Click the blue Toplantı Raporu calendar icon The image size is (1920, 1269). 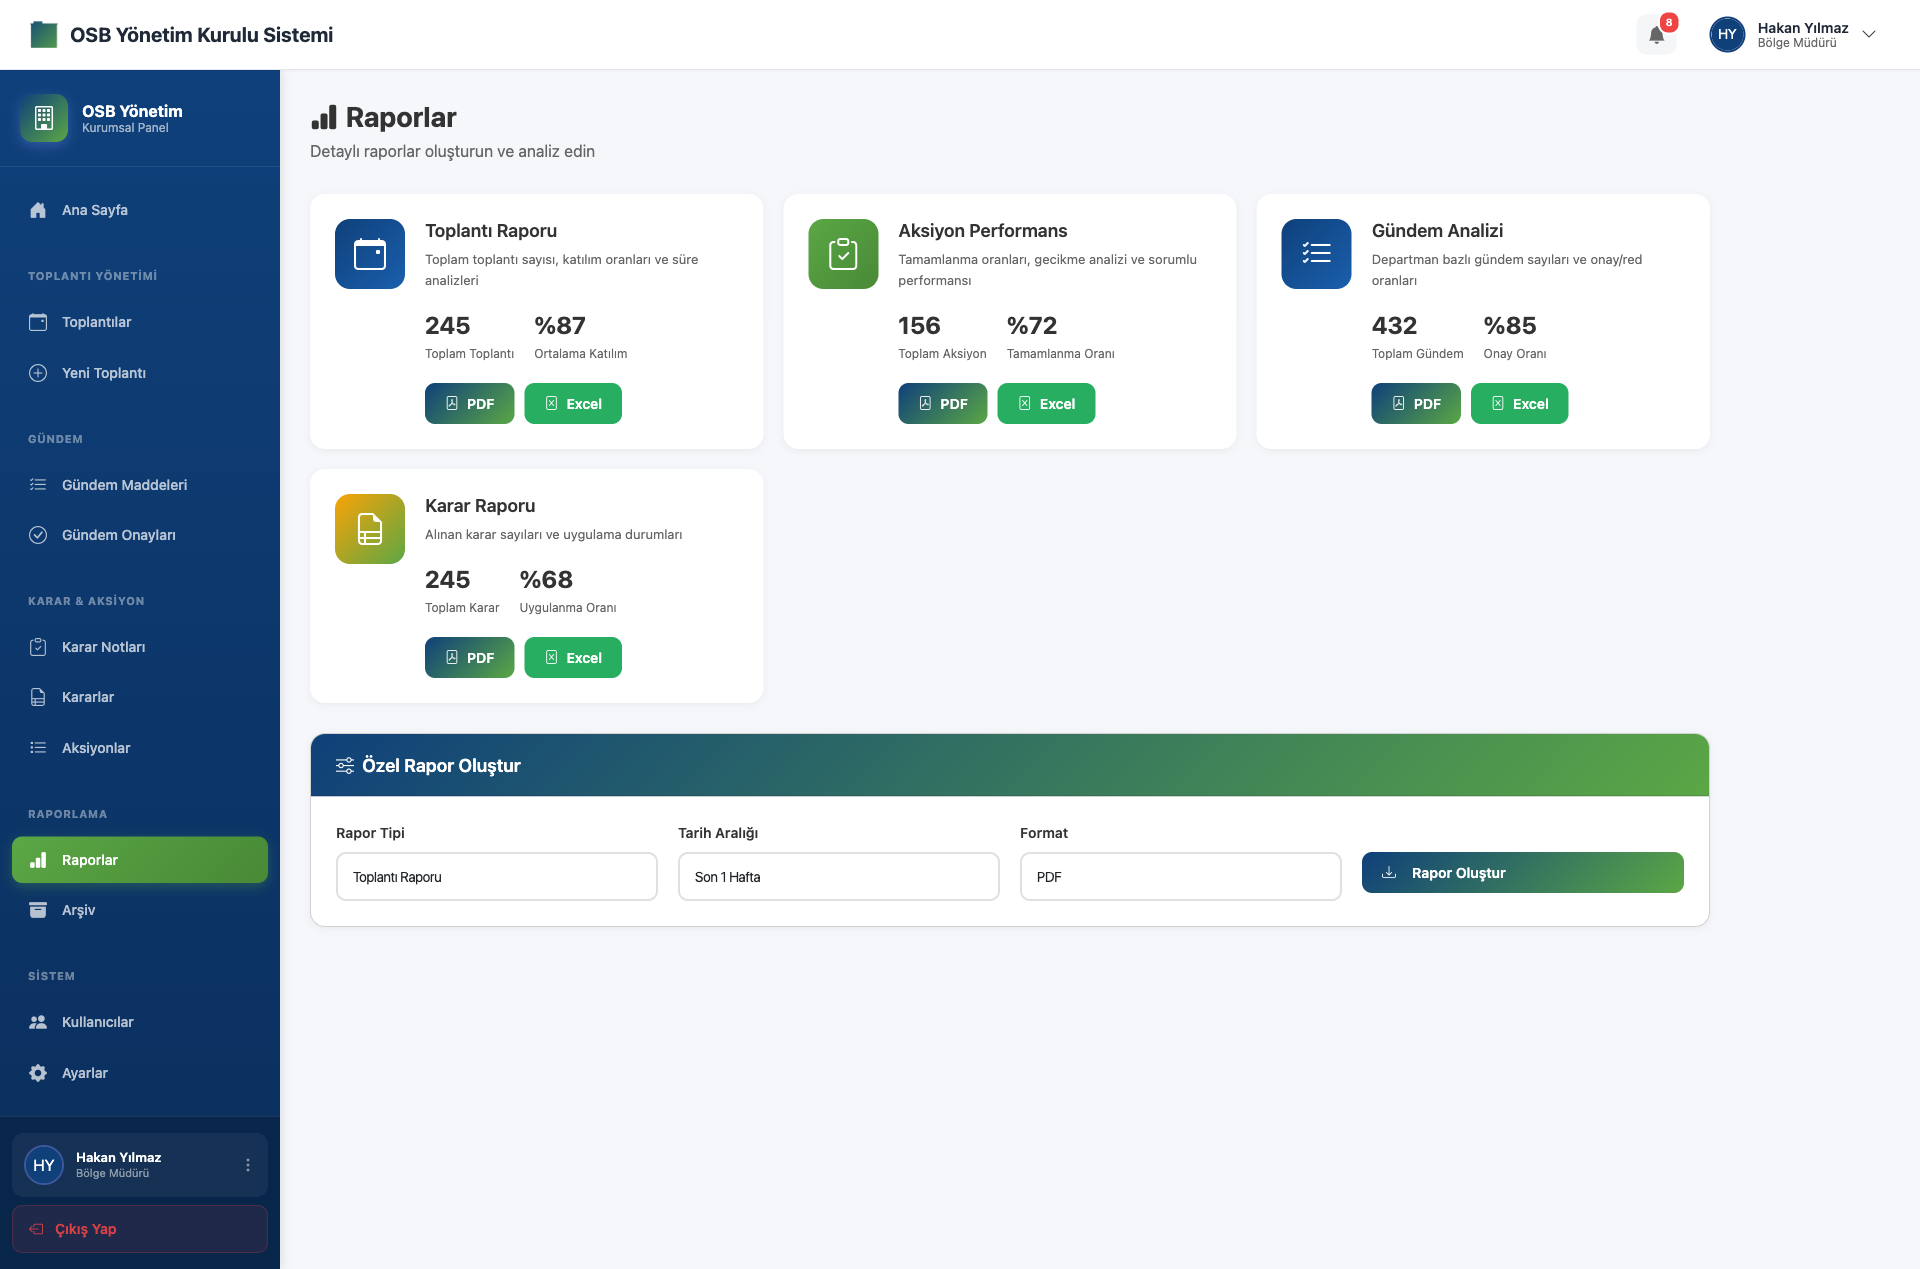370,254
